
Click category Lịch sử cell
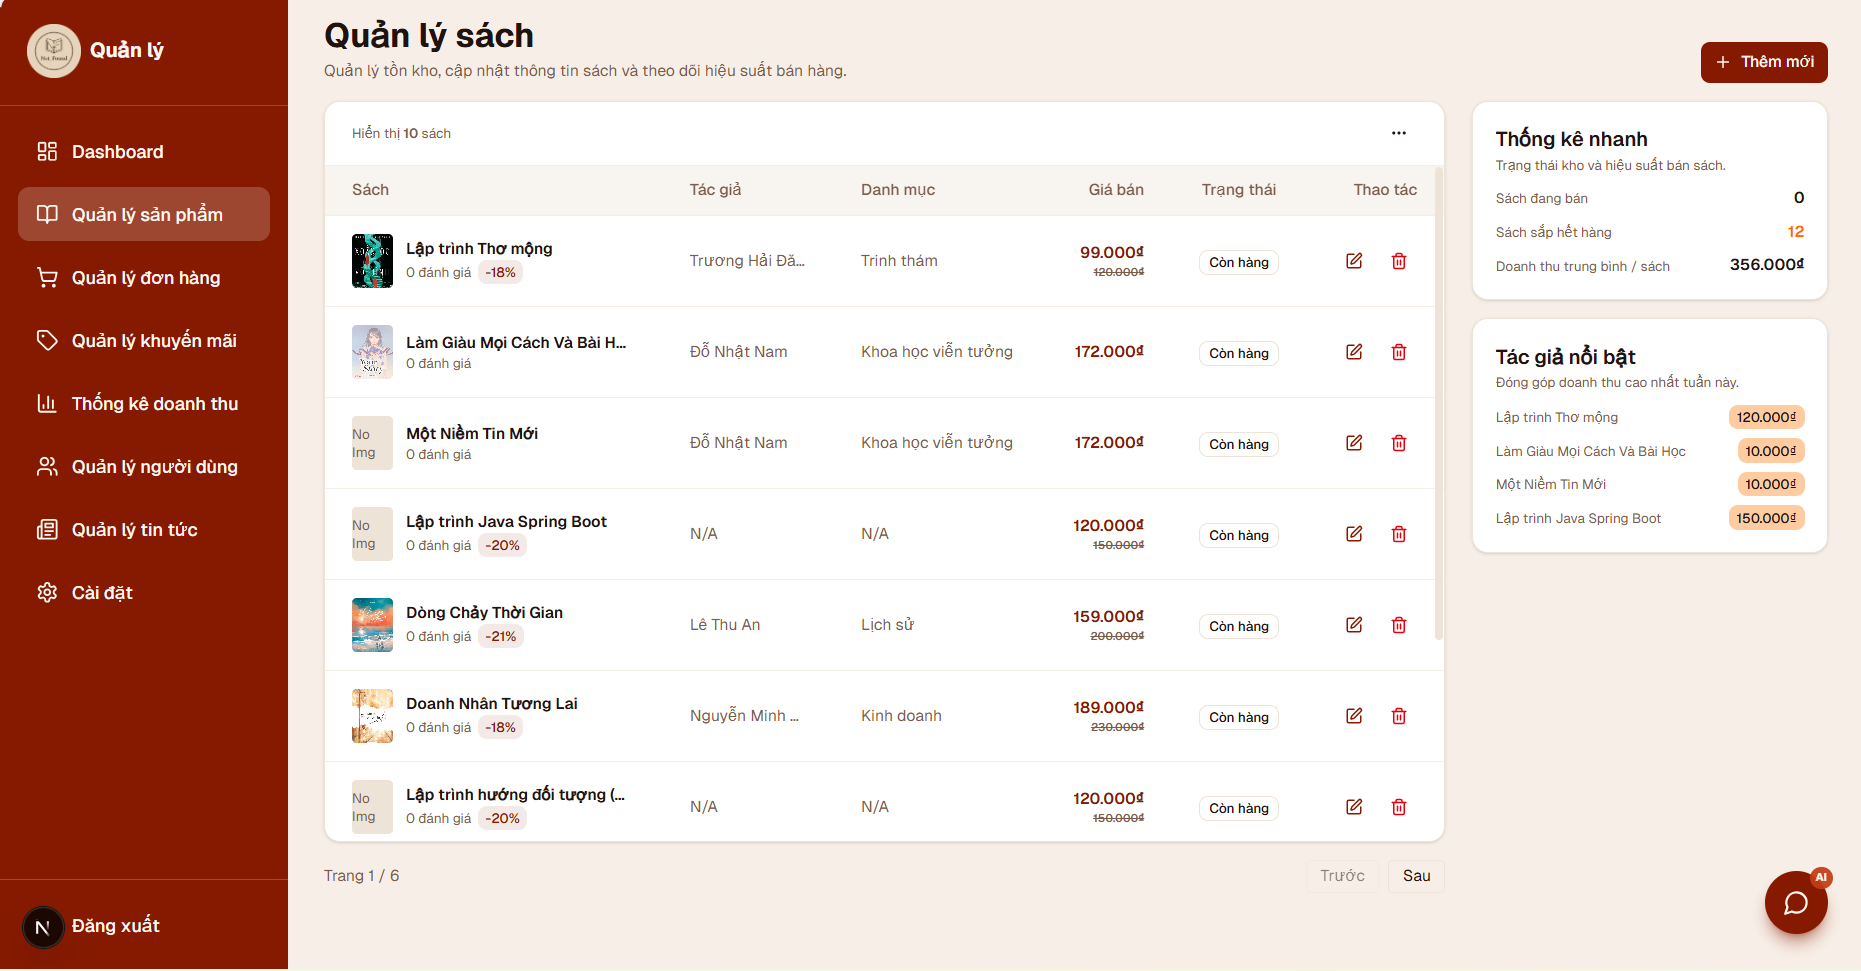[887, 625]
